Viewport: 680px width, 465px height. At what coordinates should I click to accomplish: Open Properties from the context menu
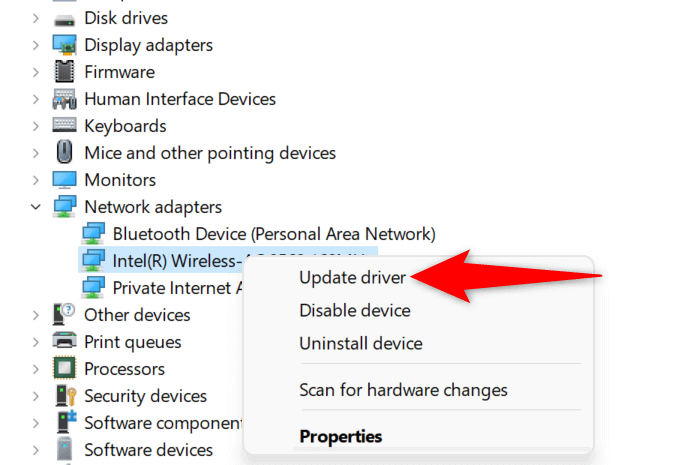point(340,436)
